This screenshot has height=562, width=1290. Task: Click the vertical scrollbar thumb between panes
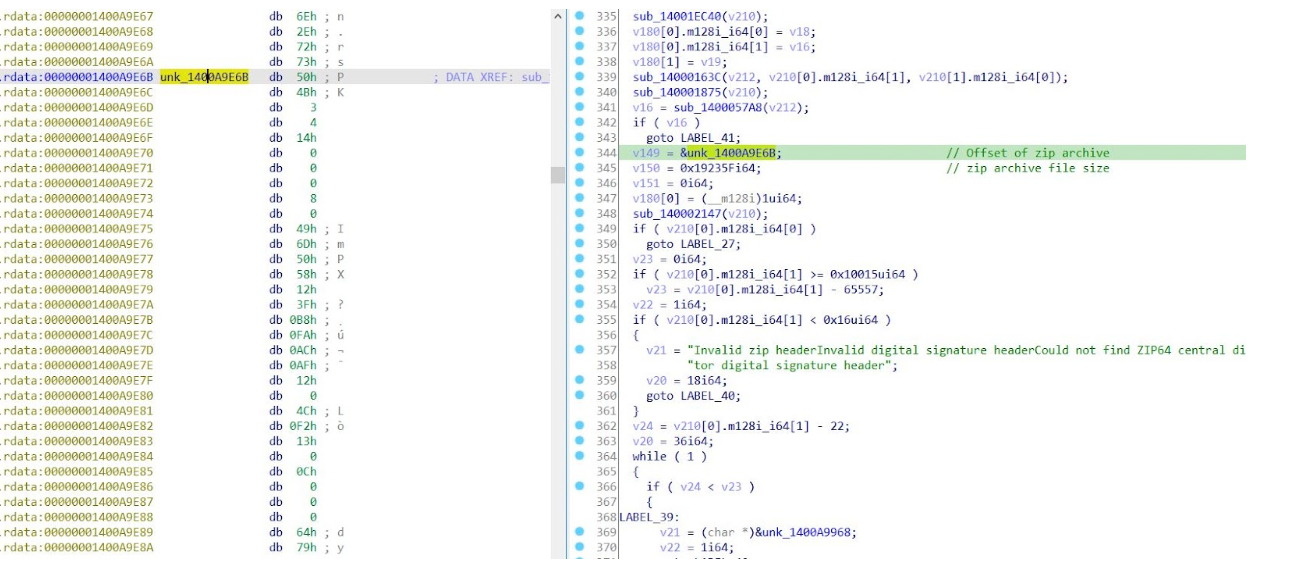click(x=558, y=175)
